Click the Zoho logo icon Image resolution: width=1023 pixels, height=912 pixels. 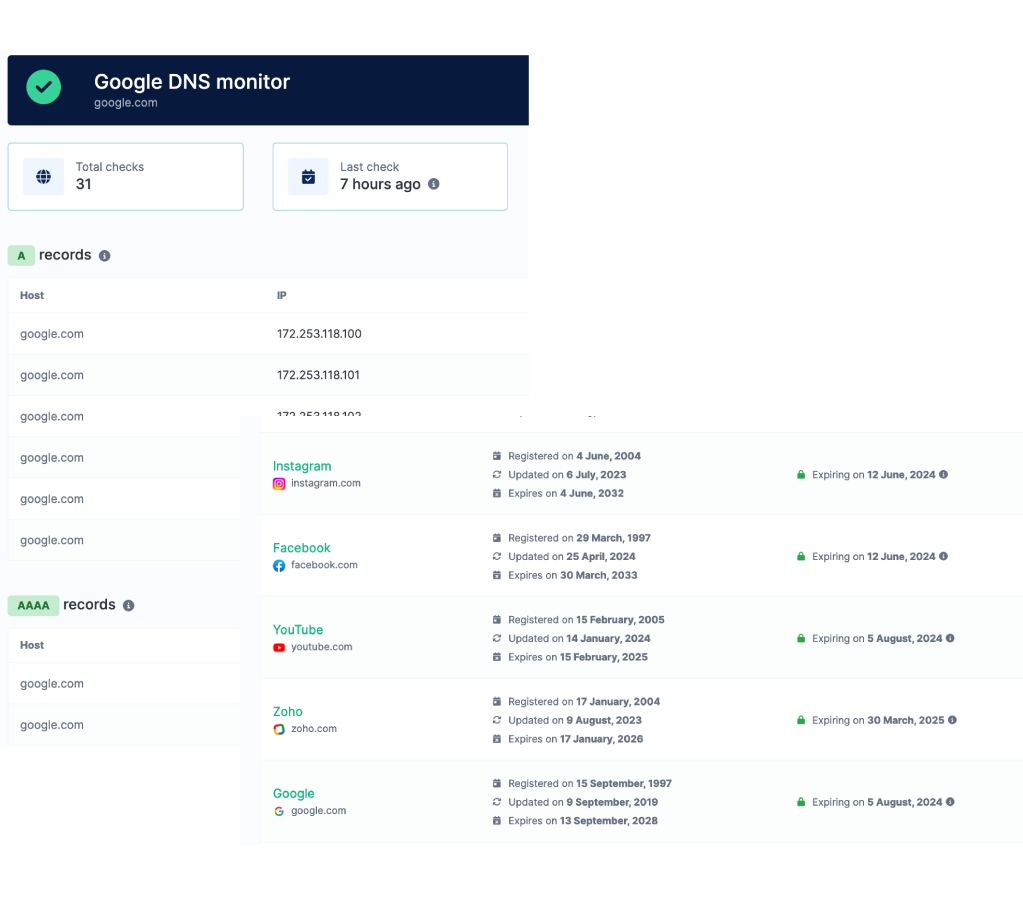click(279, 730)
